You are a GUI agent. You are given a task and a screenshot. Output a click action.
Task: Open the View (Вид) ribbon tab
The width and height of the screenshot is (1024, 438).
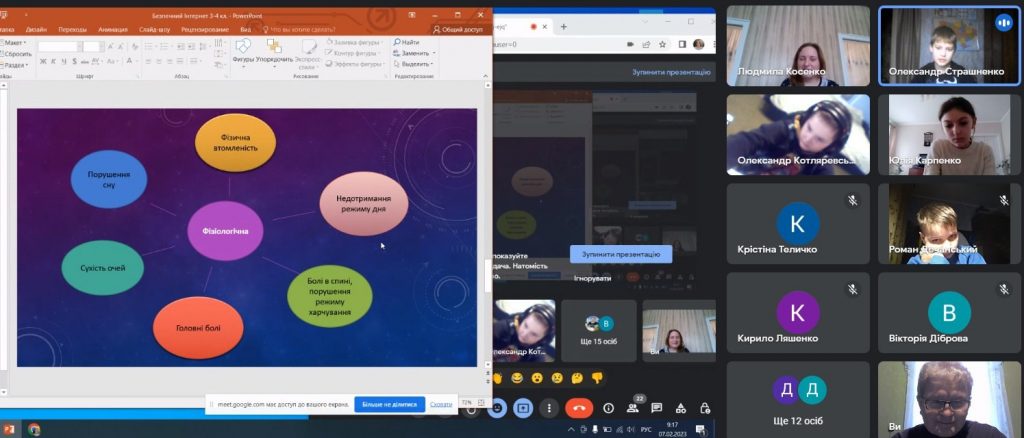point(245,29)
